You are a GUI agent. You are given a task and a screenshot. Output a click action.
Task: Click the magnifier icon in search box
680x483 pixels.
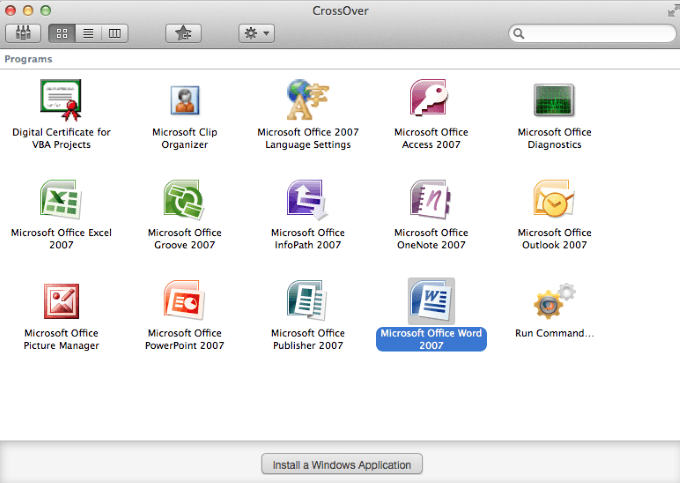pos(519,33)
